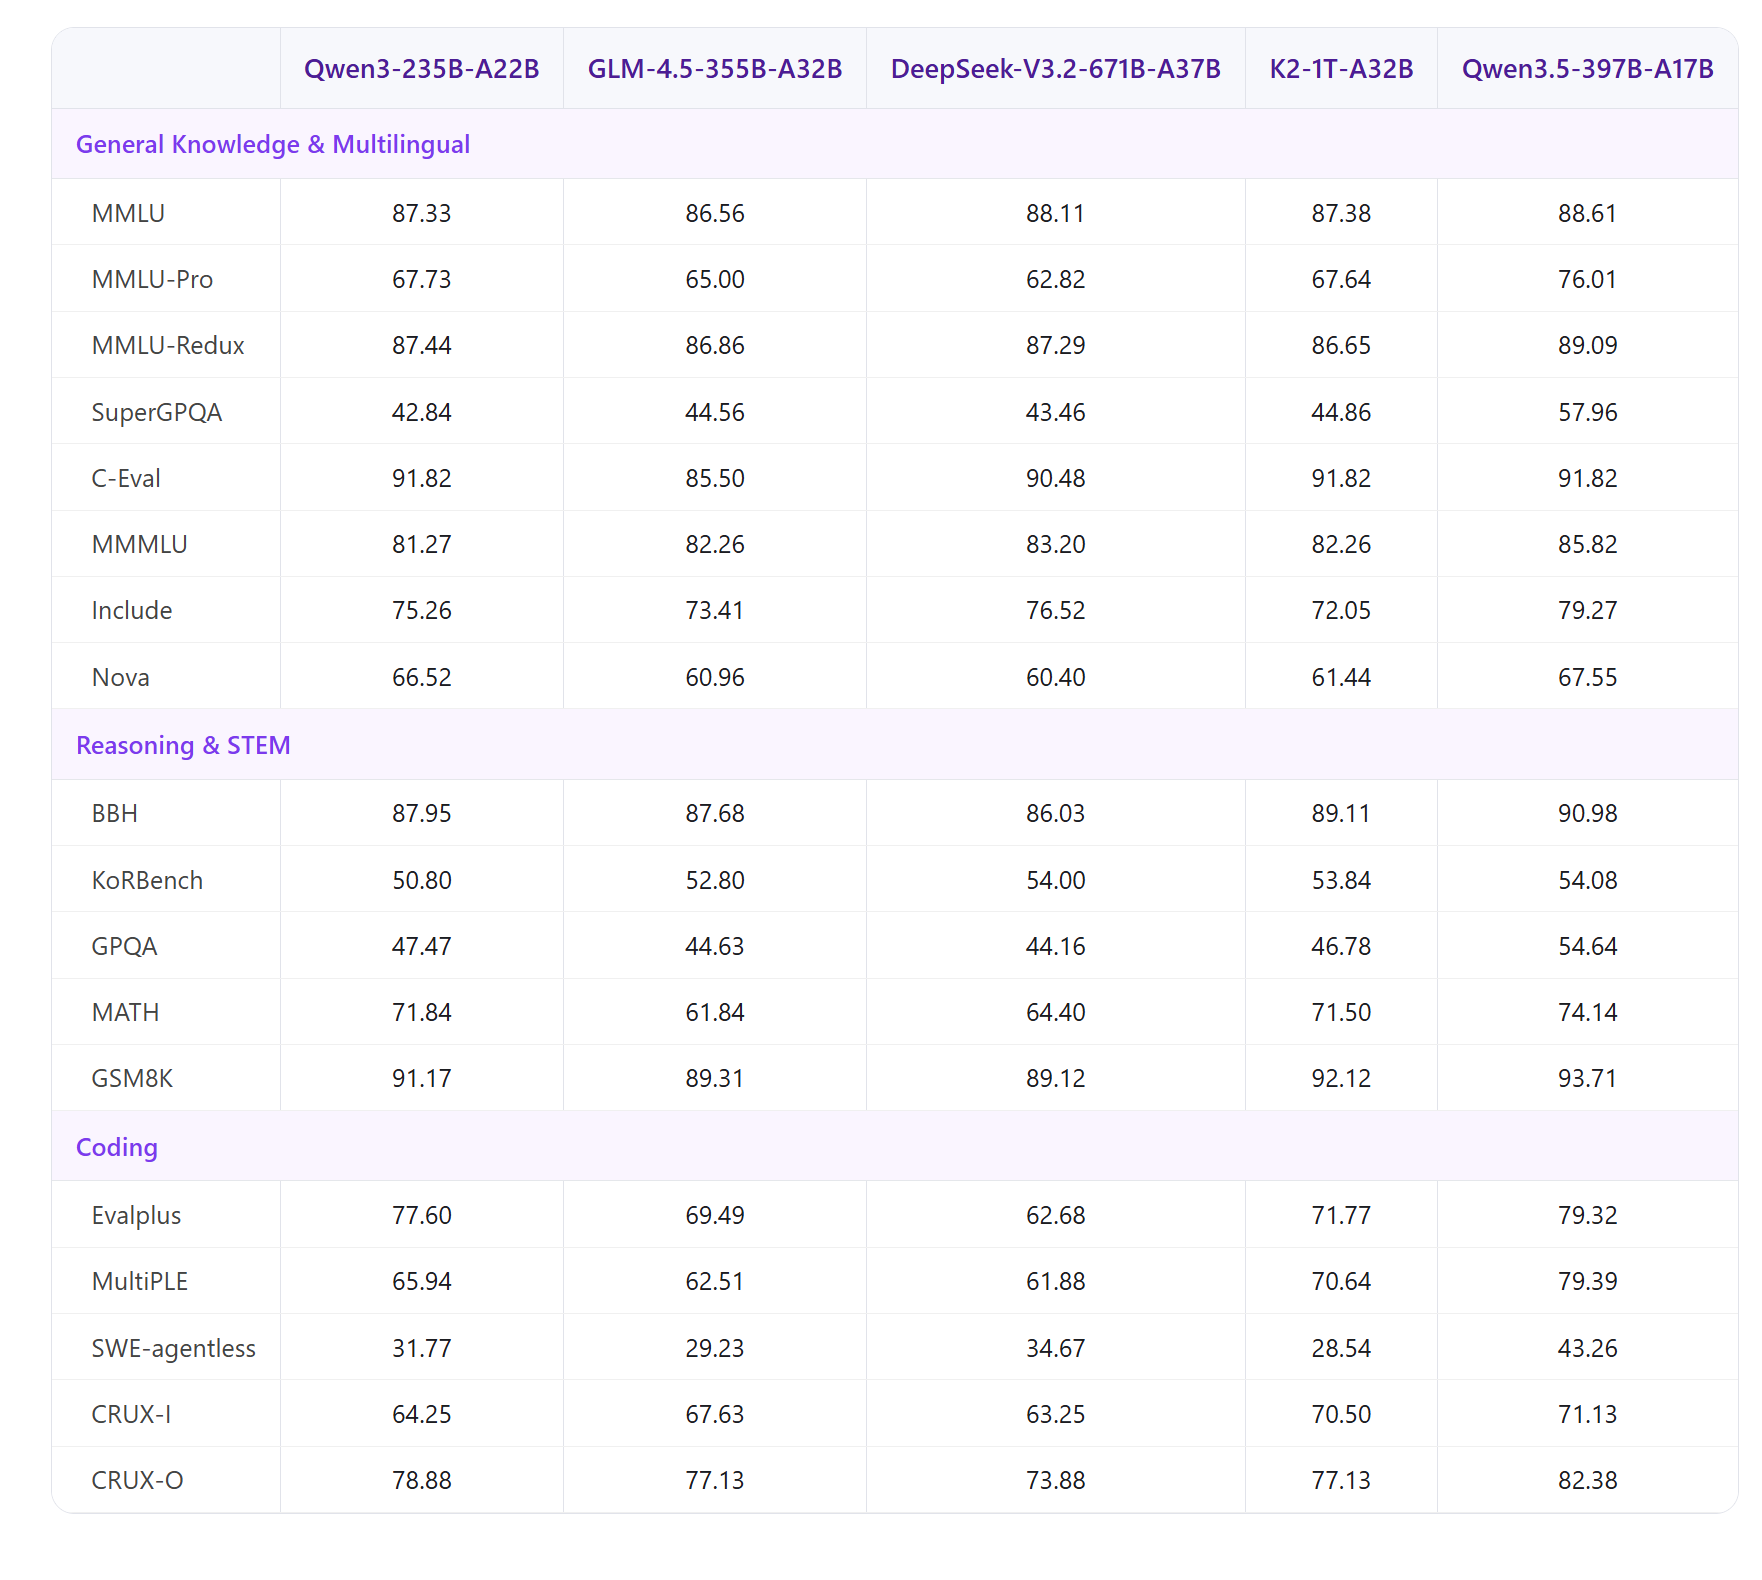Select the GSM8K row label
This screenshot has height=1580, width=1762.
tap(132, 1079)
